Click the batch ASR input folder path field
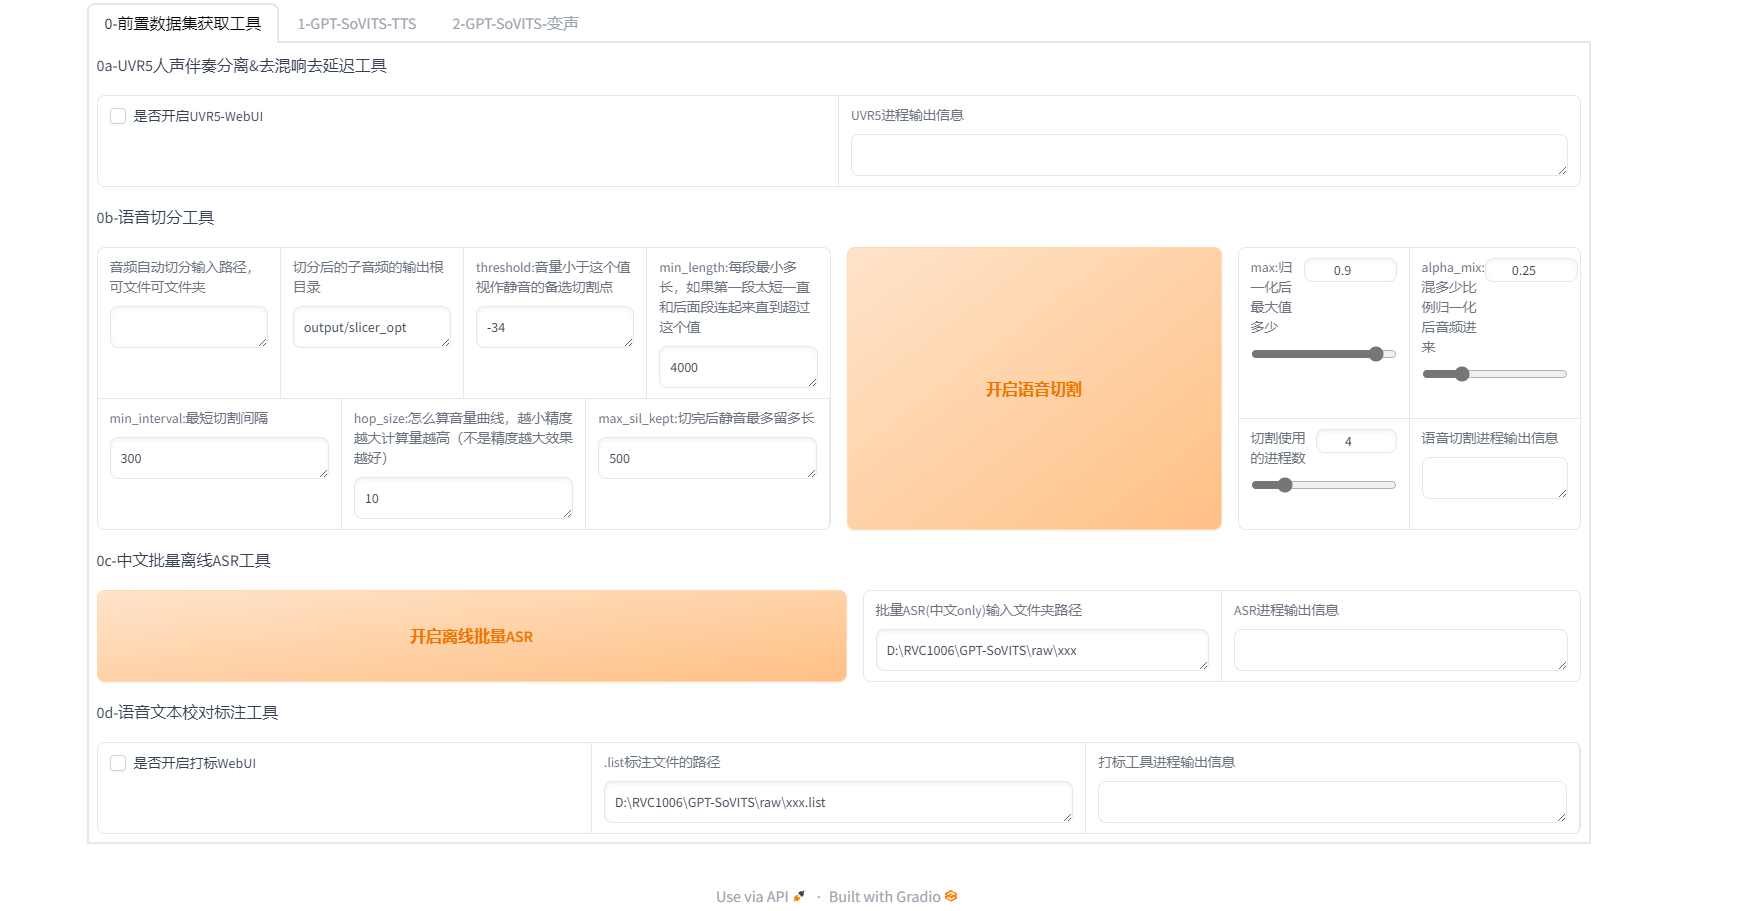 click(1041, 650)
